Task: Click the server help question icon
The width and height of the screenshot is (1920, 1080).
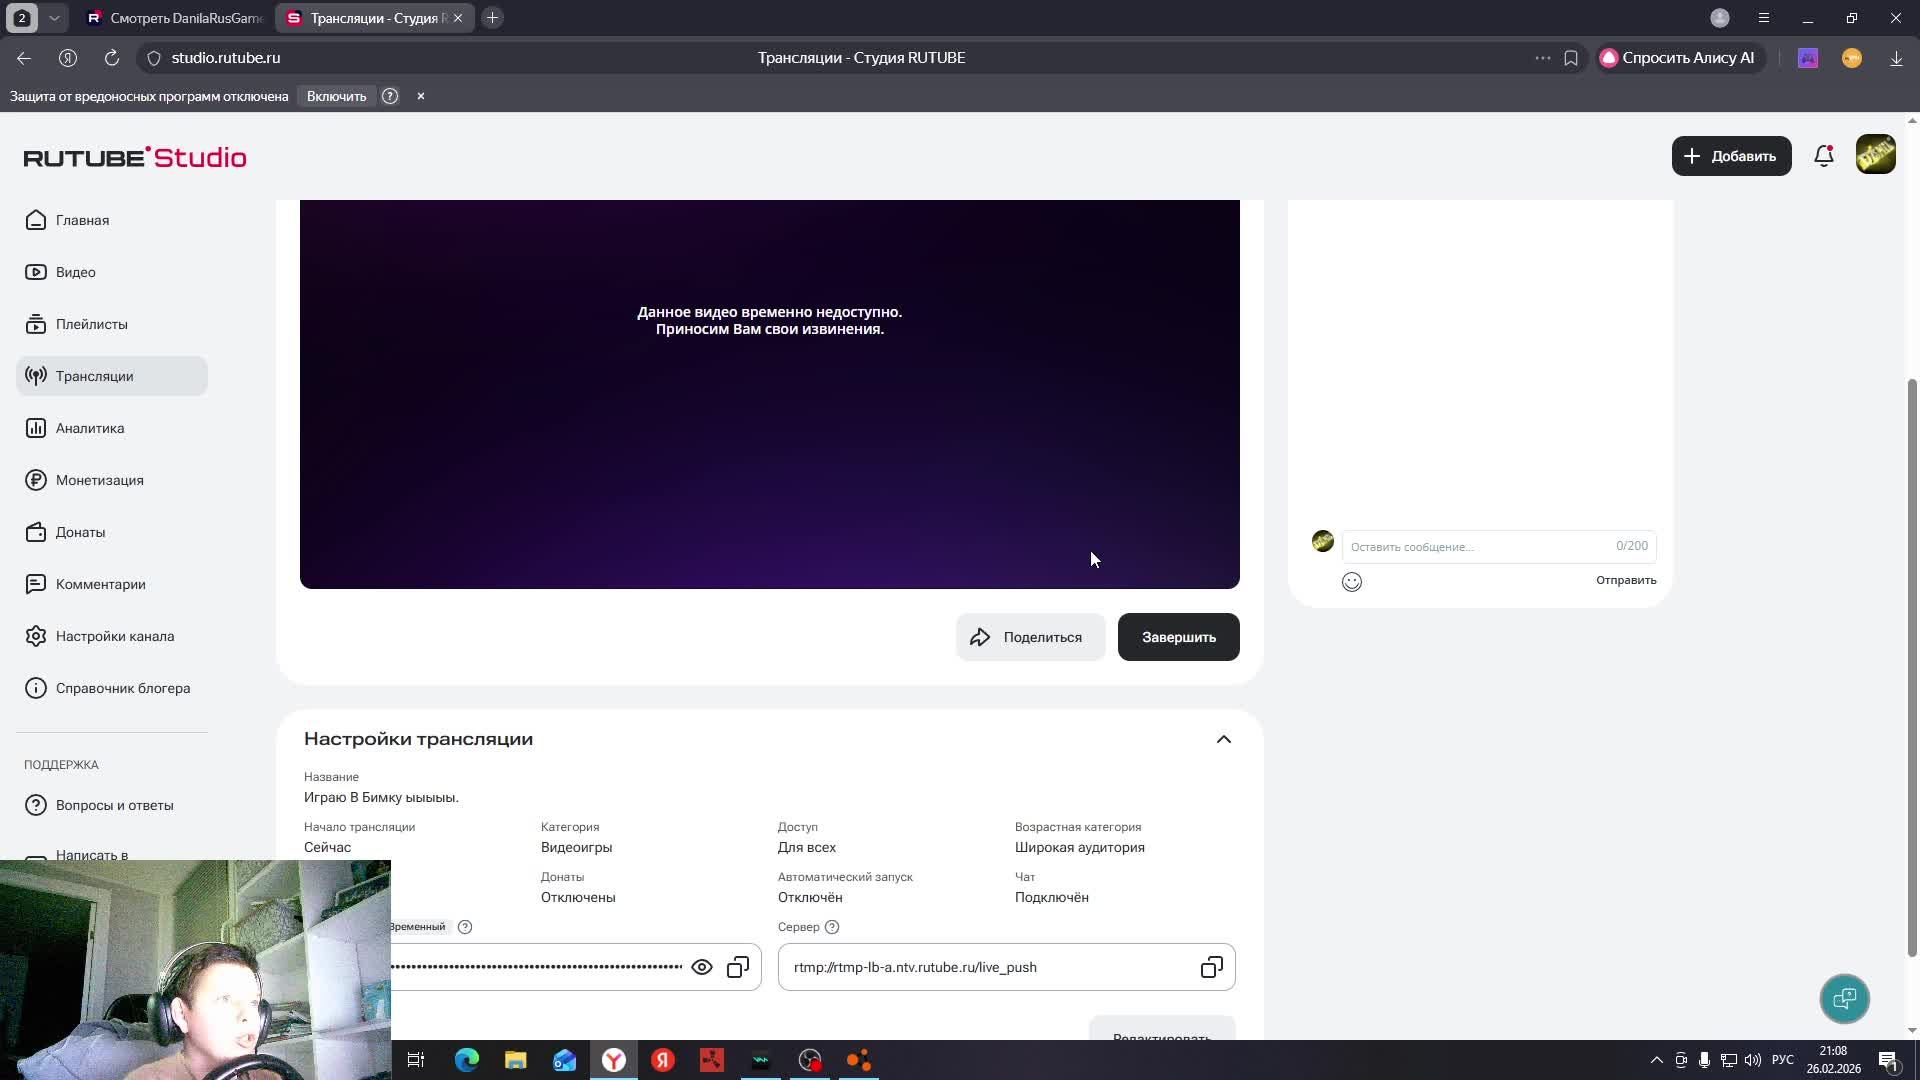Action: point(832,927)
